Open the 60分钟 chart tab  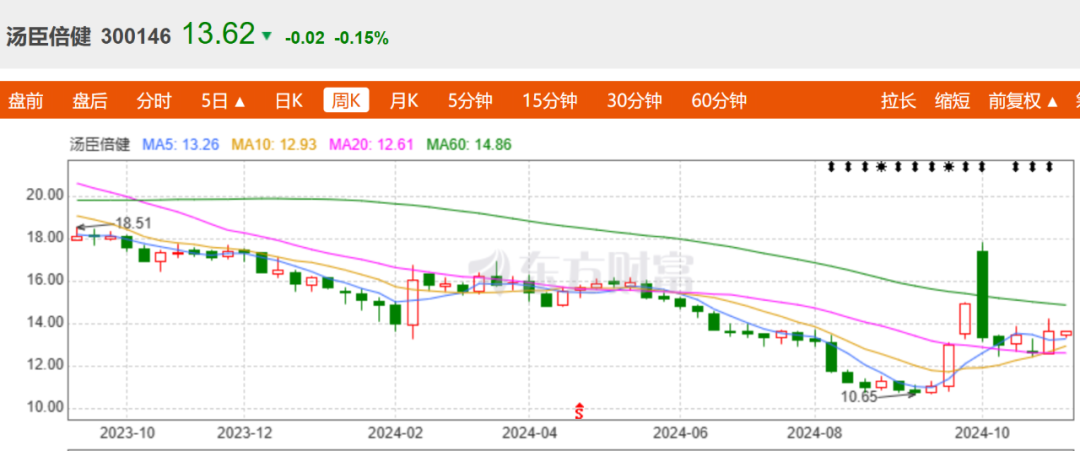[x=719, y=100]
